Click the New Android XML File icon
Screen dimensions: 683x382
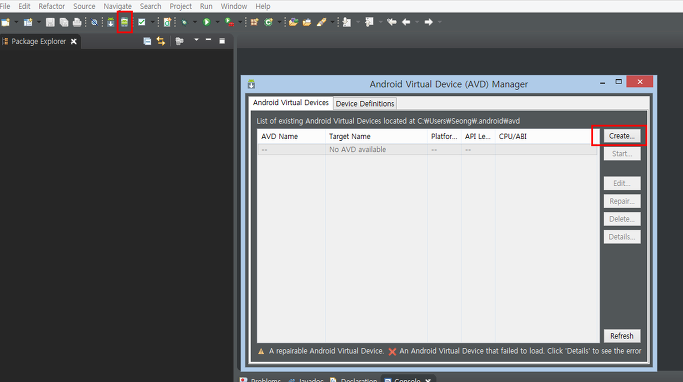click(167, 22)
